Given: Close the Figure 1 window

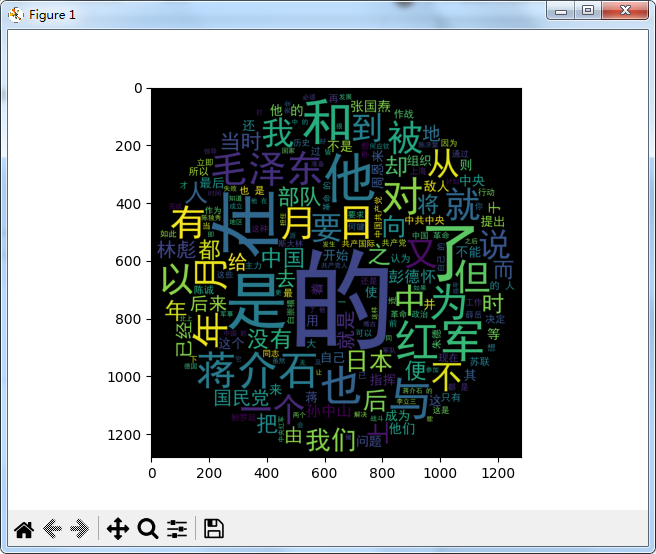Looking at the screenshot, I should pos(627,11).
